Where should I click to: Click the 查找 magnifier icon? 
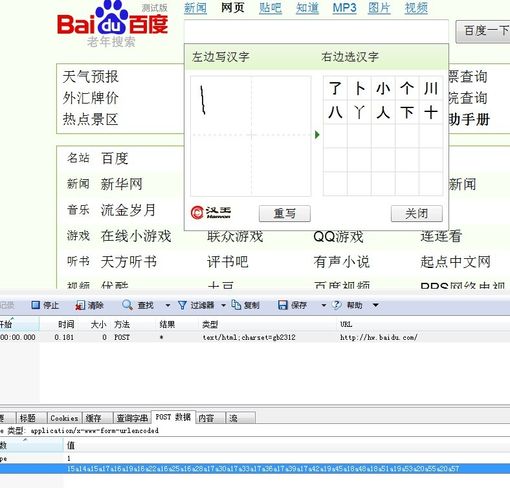(127, 305)
